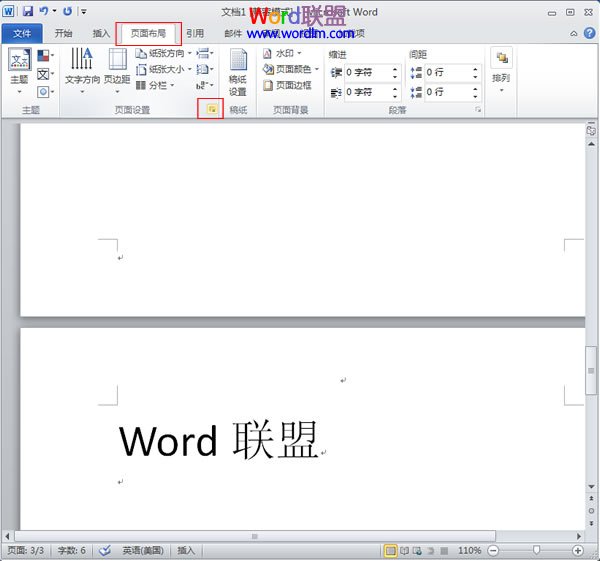This screenshot has width=600, height=561.
Task: Click 稿纸设置 manuscript paper settings
Action: 238,72
